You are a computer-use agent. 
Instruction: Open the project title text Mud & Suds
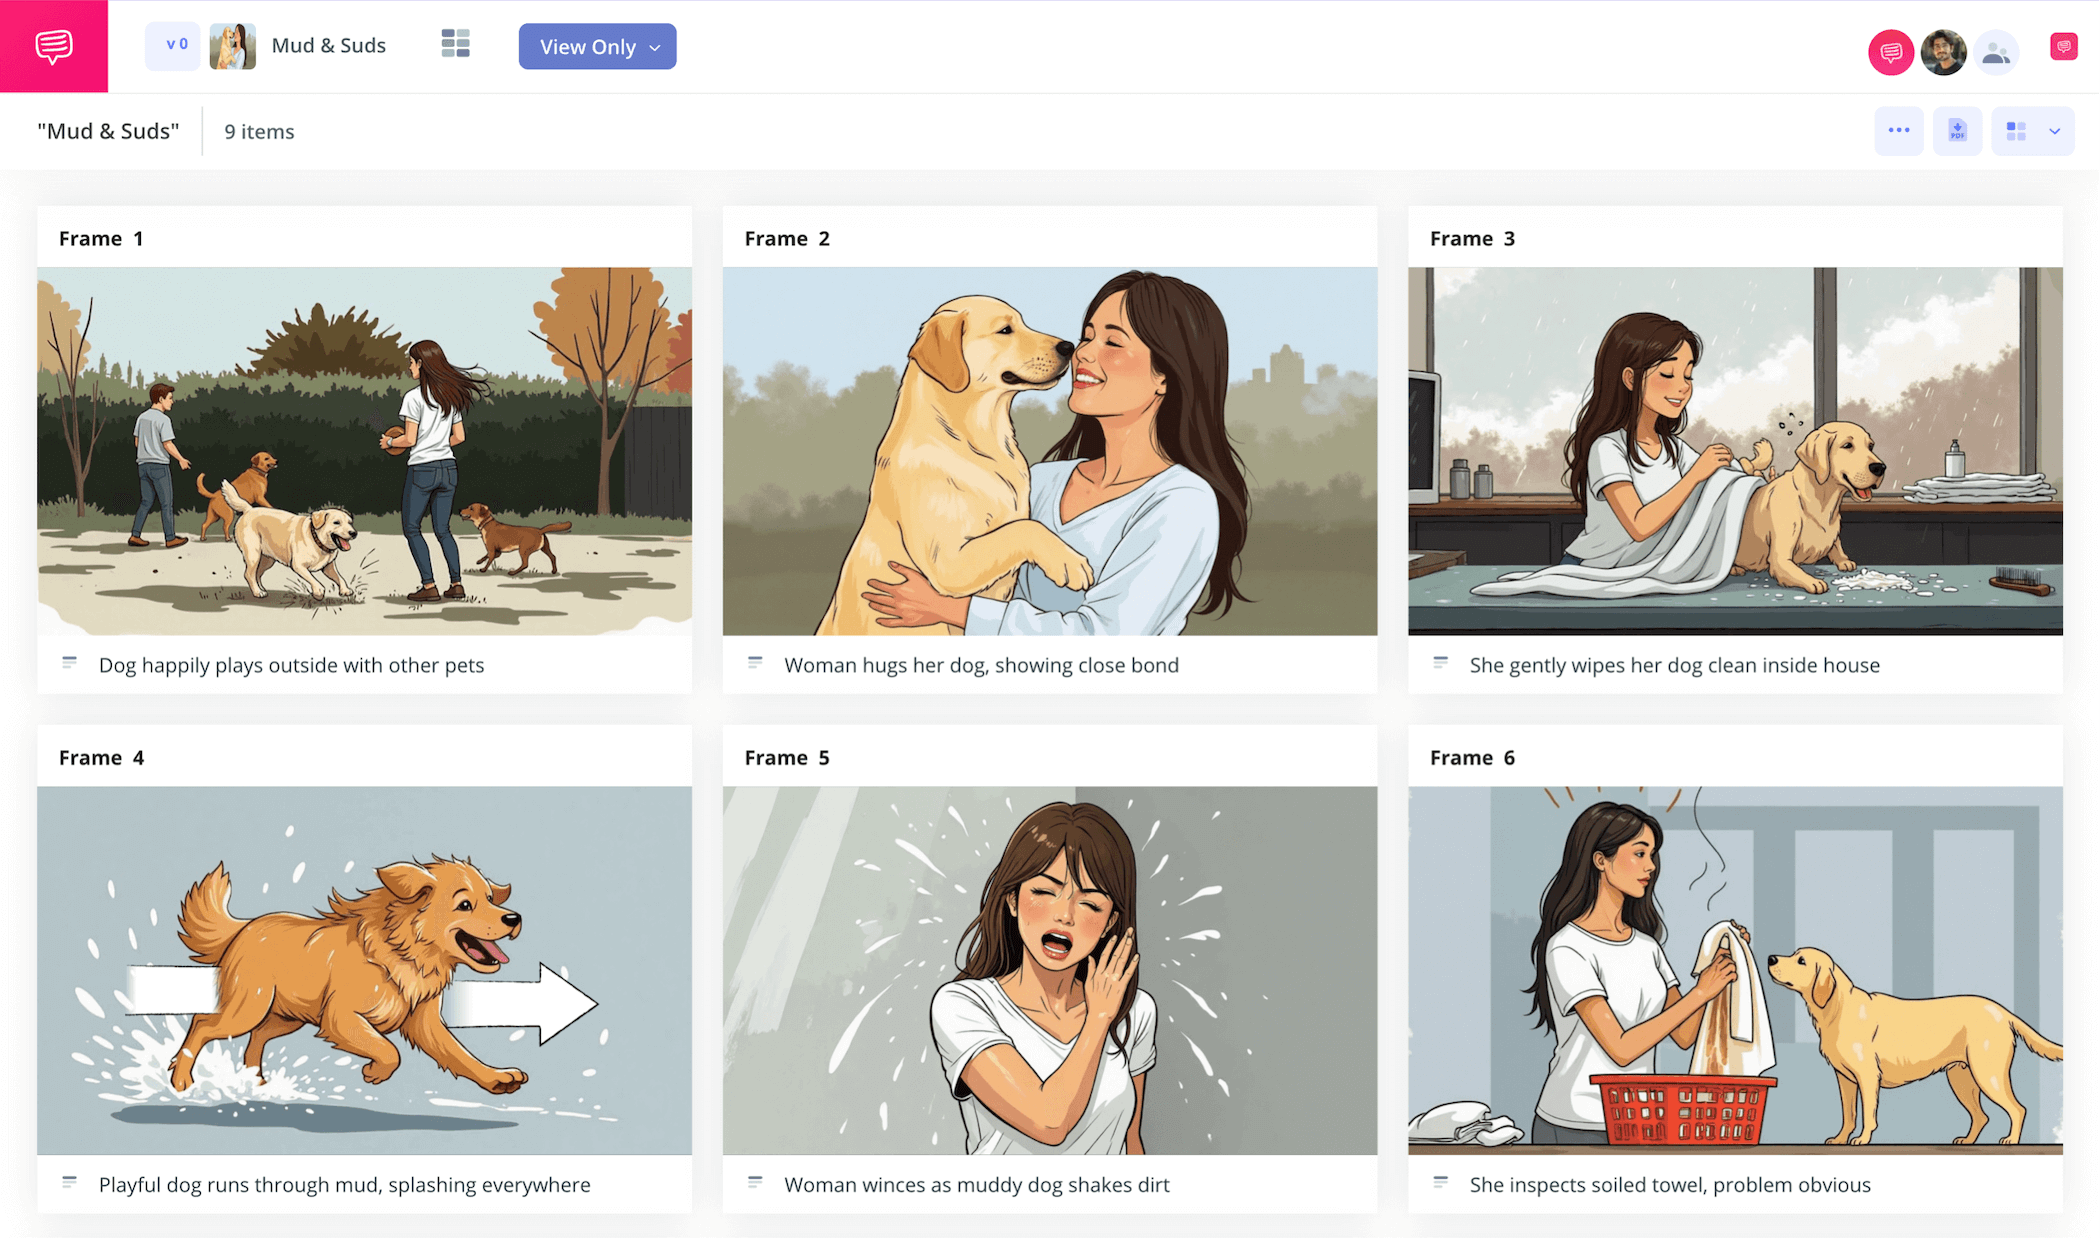click(329, 45)
